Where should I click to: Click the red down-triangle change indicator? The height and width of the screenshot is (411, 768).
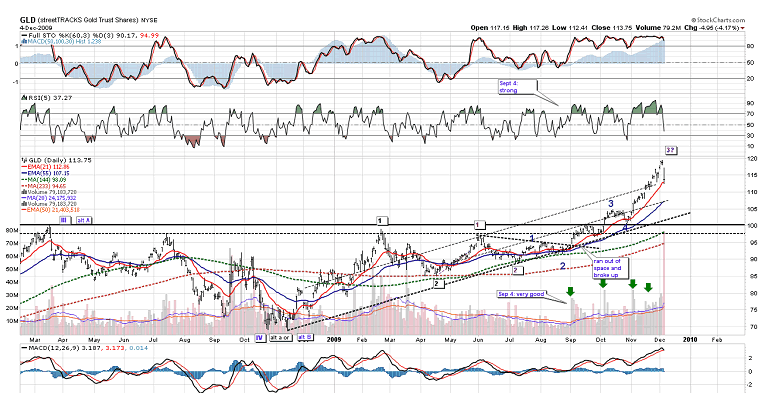(x=743, y=28)
